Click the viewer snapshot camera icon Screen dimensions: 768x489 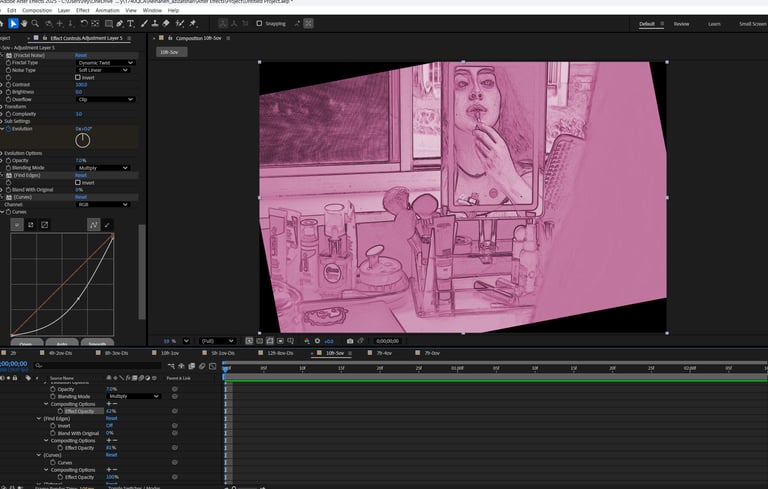(349, 341)
